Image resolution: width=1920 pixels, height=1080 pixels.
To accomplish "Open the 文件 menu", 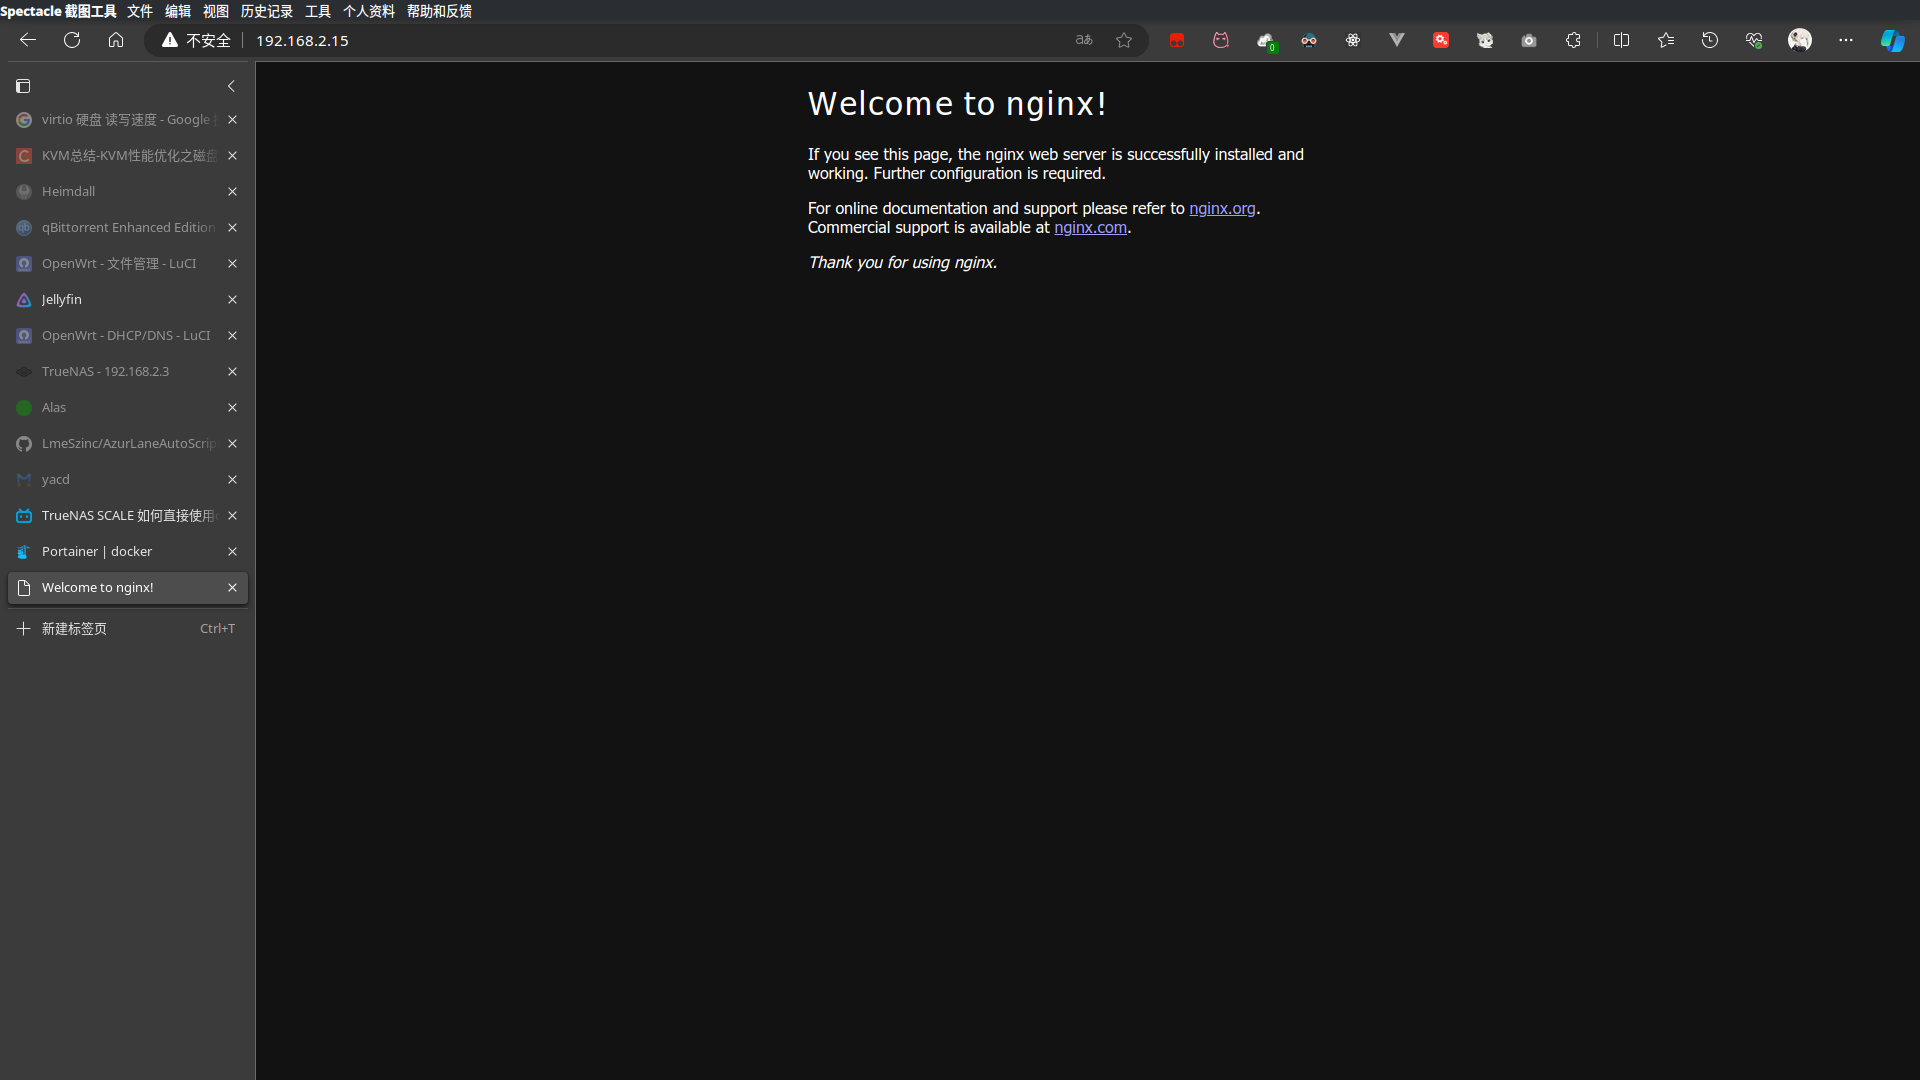I will 140,11.
